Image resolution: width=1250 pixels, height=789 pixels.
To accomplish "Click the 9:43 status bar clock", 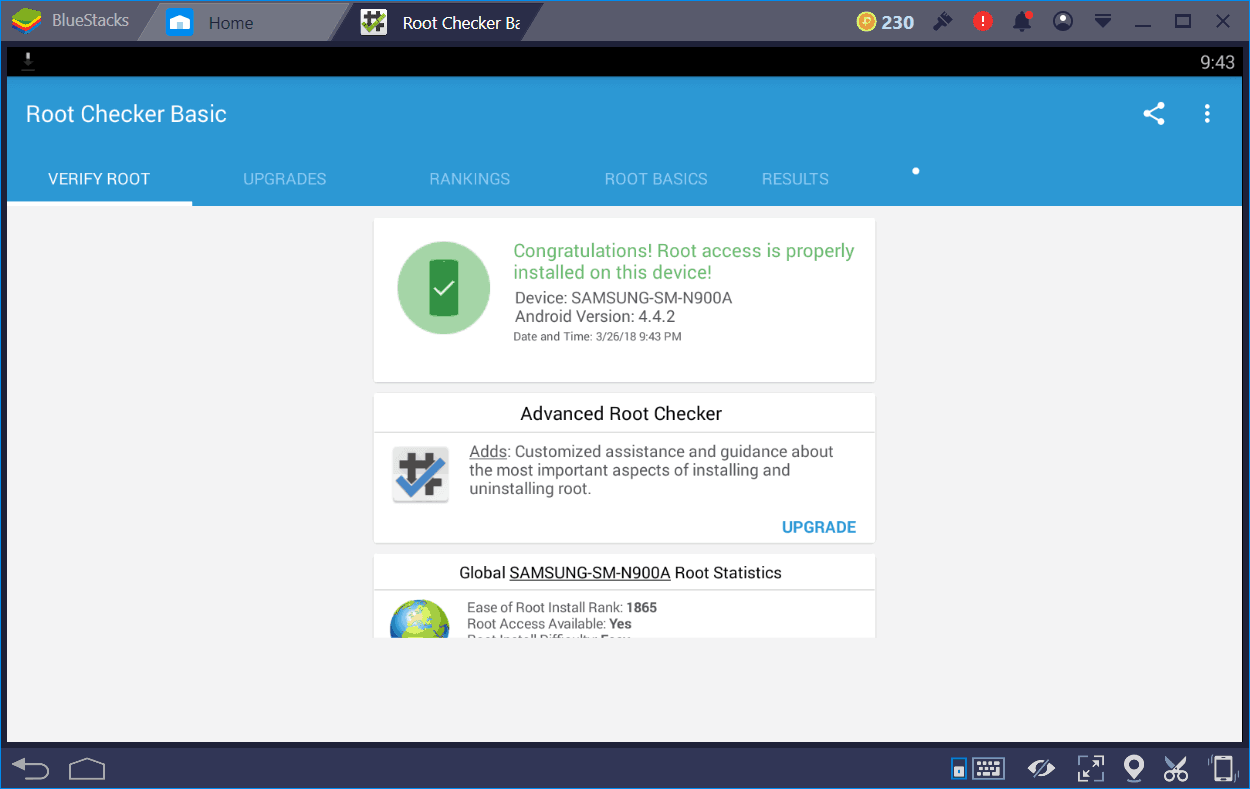I will point(1217,62).
